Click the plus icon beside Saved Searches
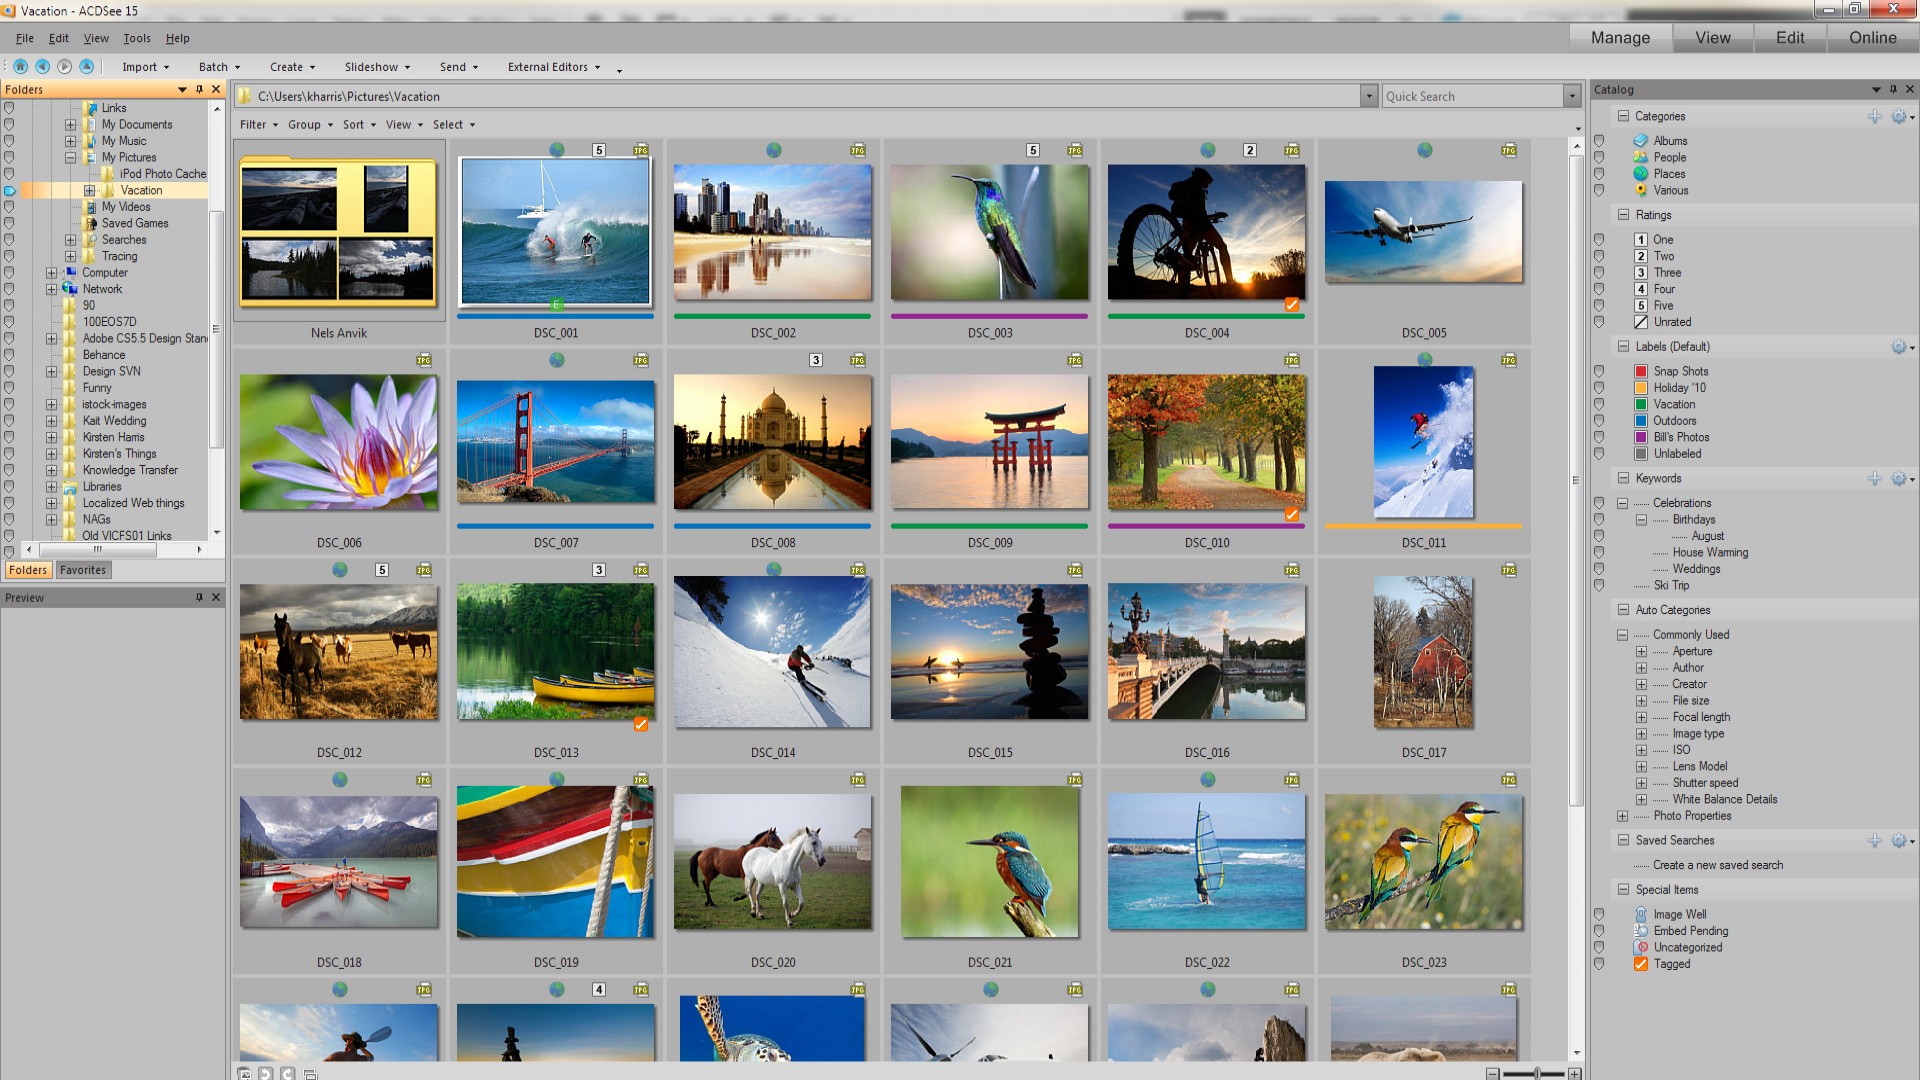 coord(1875,840)
